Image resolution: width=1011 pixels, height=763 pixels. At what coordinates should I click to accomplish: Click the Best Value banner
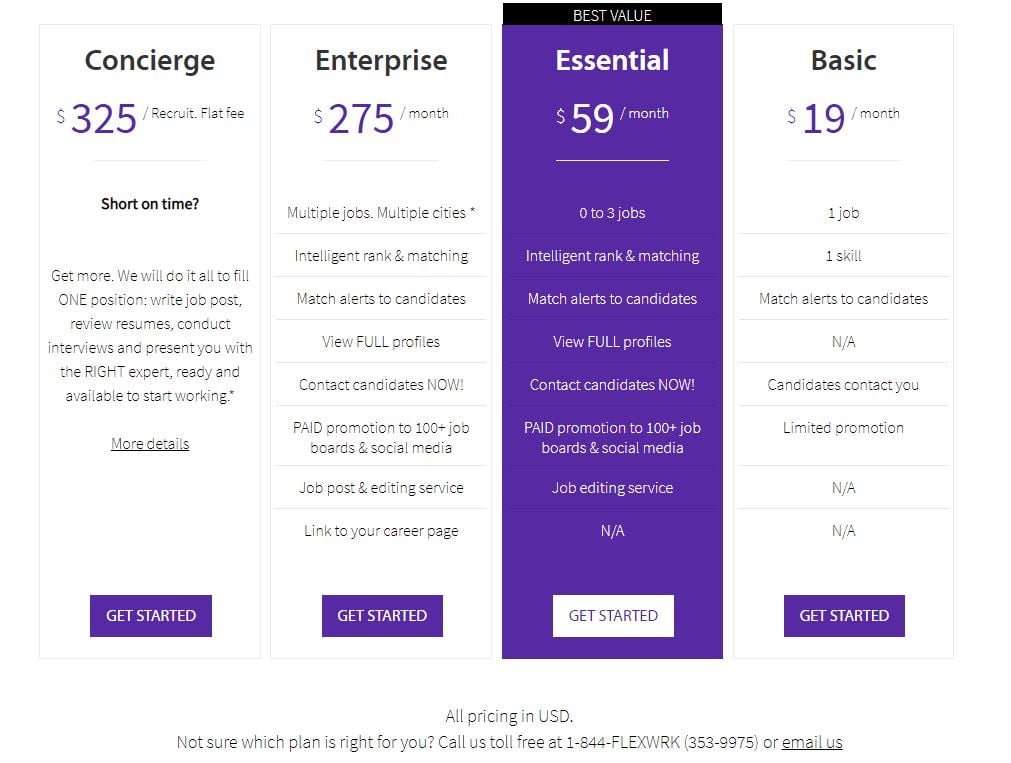[613, 15]
